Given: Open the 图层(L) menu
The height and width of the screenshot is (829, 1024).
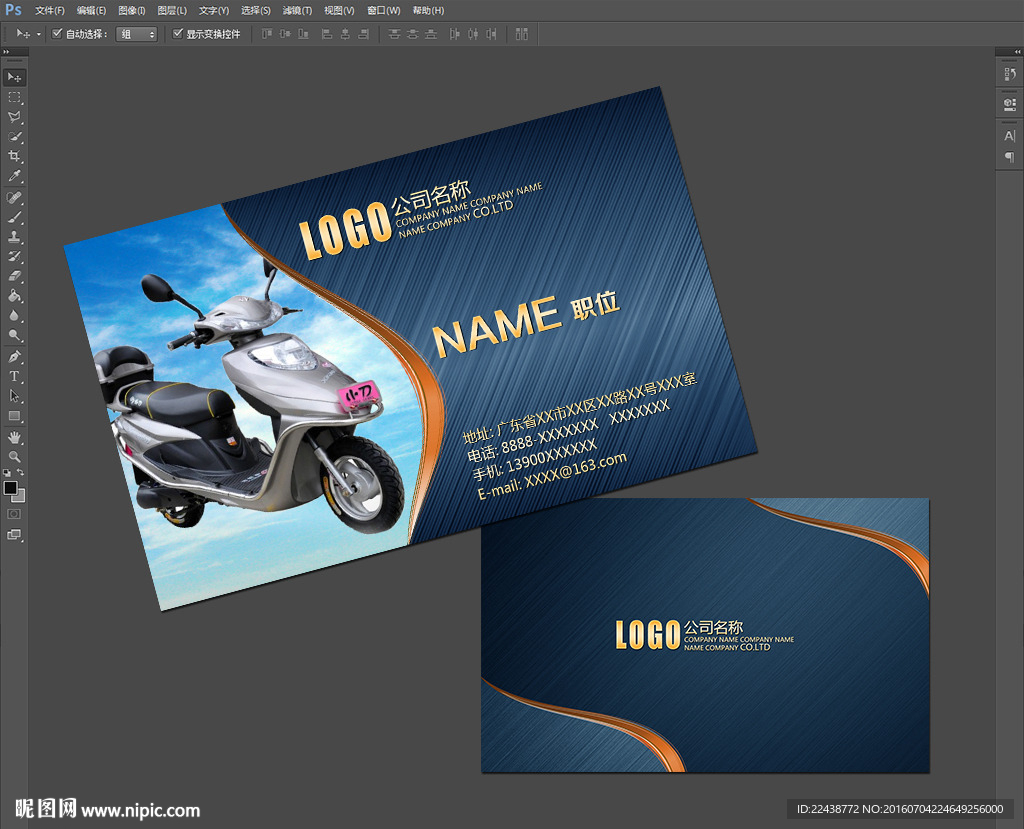Looking at the screenshot, I should (x=172, y=10).
